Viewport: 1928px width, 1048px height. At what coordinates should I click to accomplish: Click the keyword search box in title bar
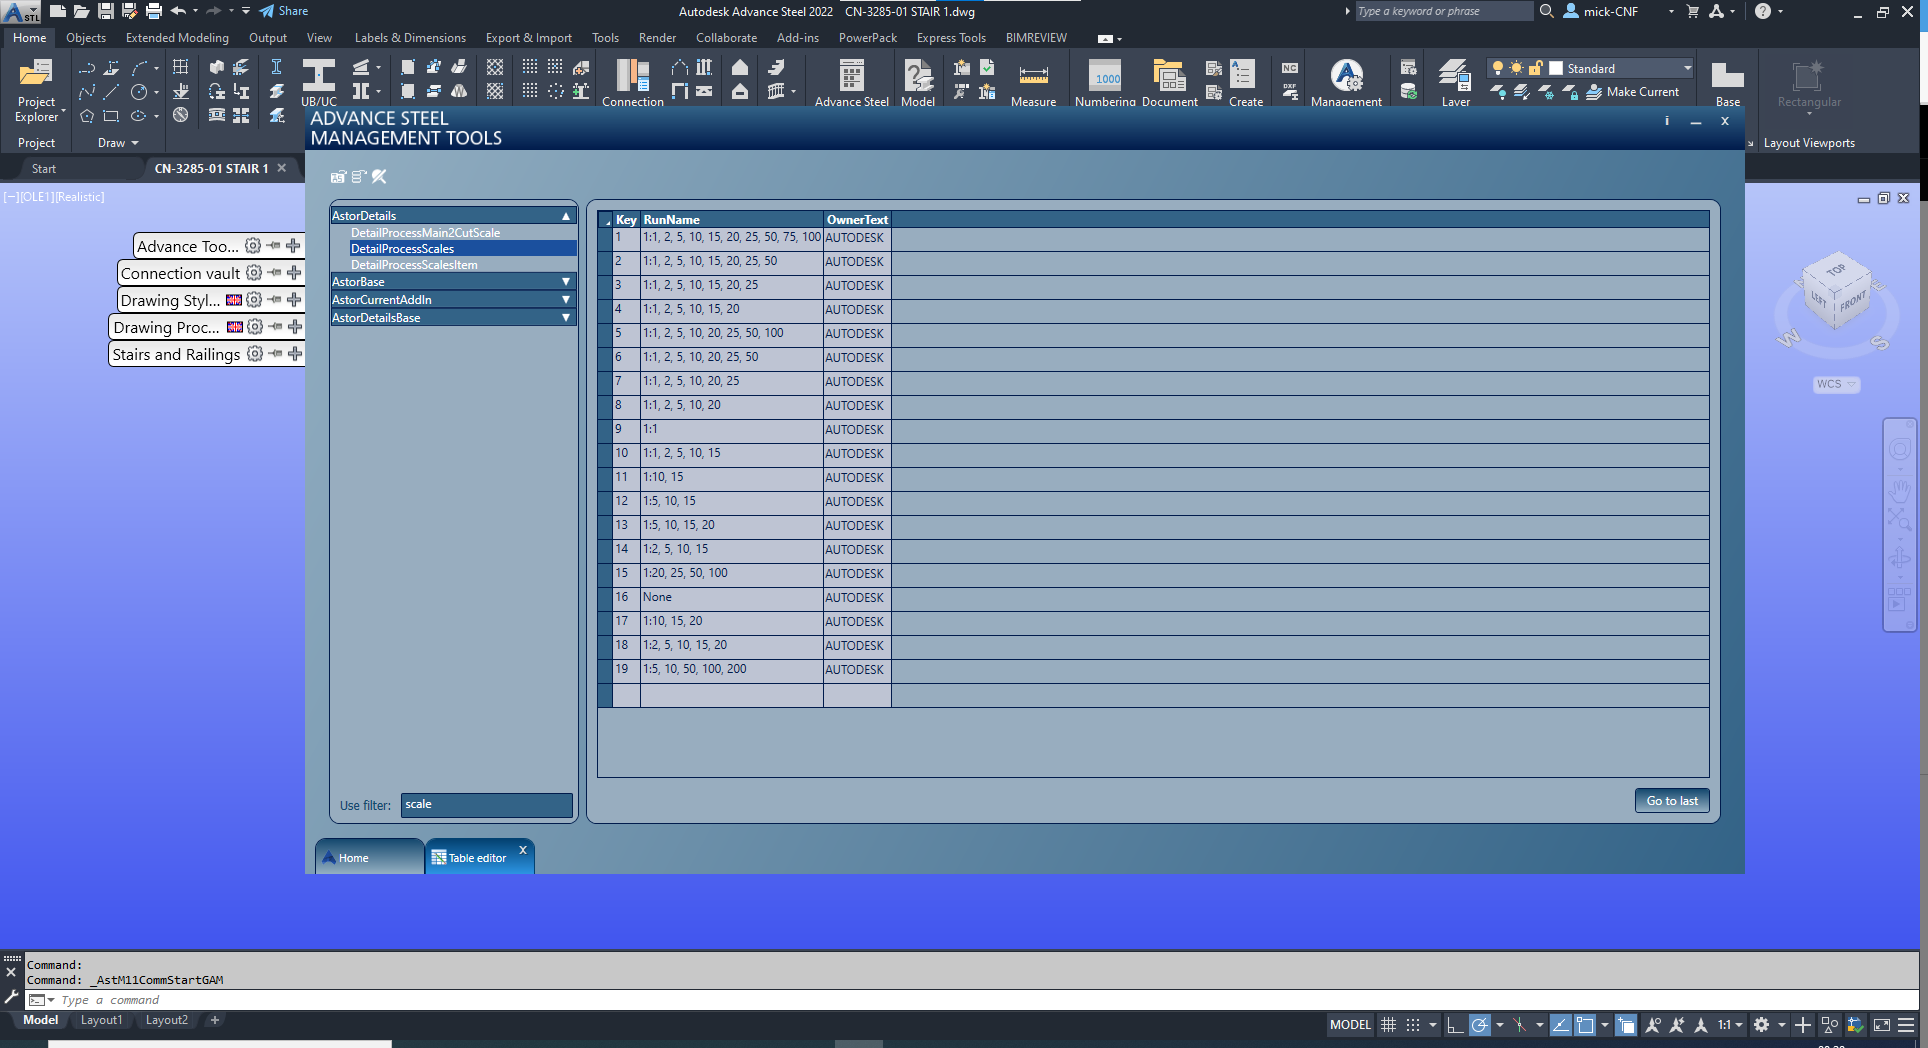pyautogui.click(x=1443, y=11)
